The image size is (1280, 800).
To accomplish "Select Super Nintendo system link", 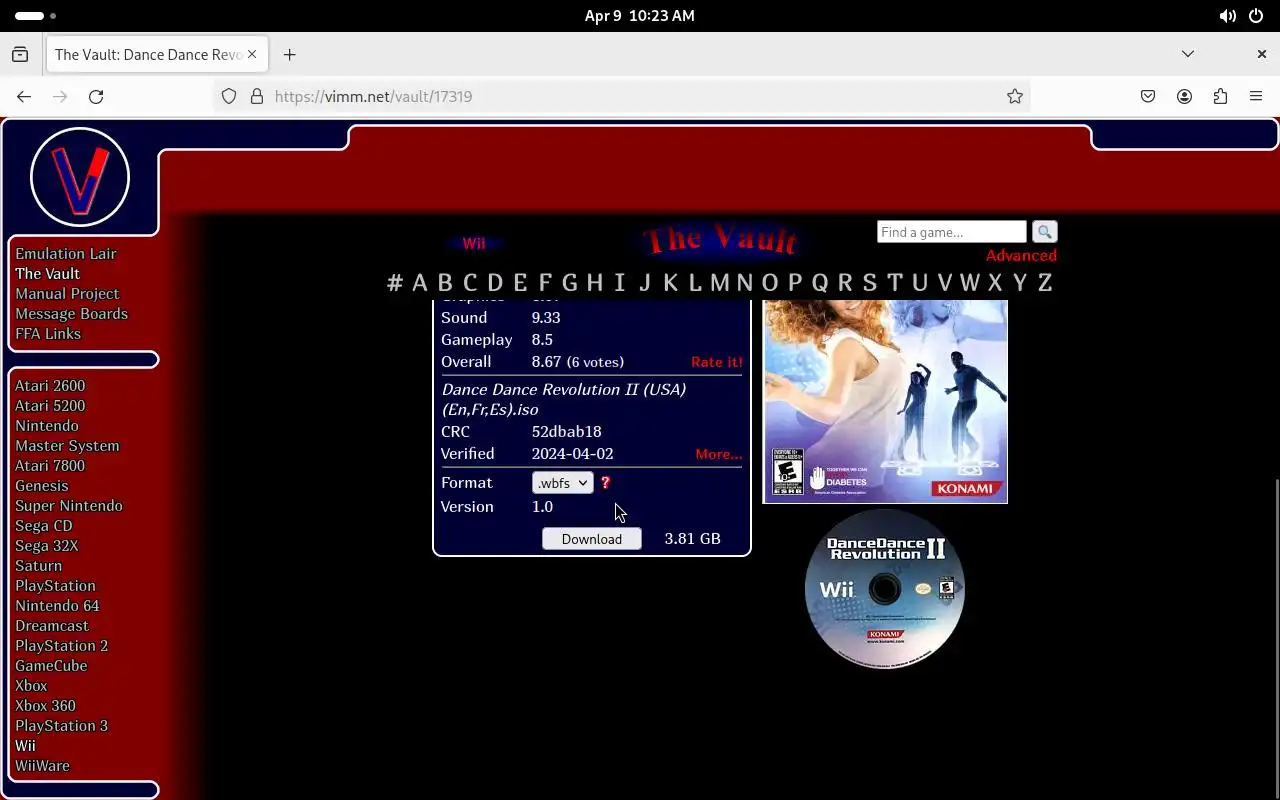I will pyautogui.click(x=69, y=505).
